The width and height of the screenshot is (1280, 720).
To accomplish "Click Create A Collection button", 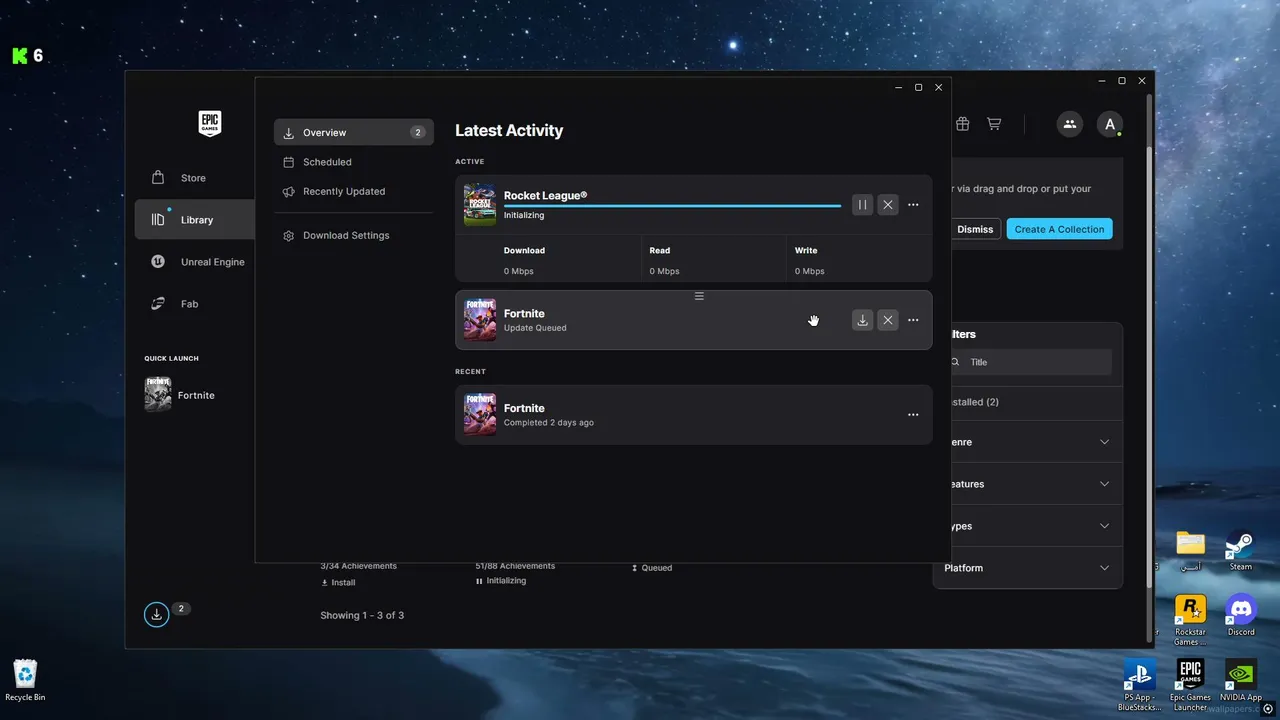I will point(1059,229).
